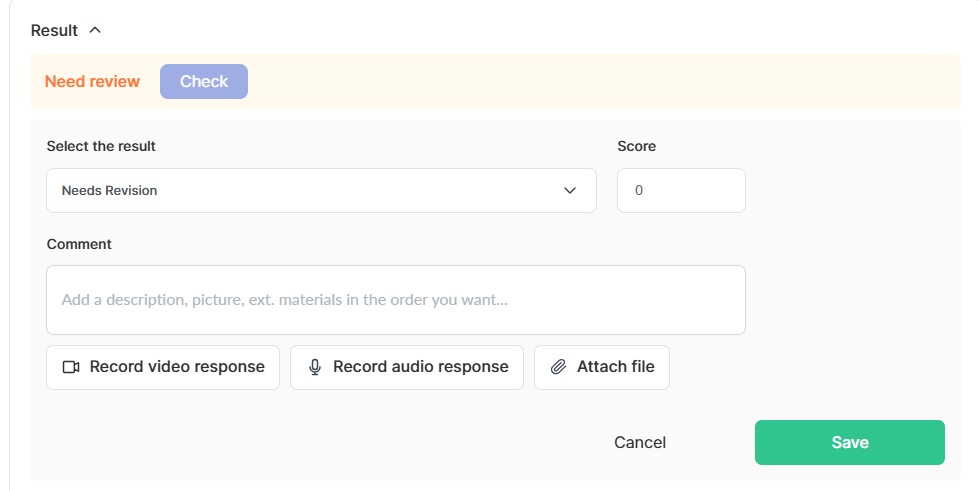The image size is (979, 490).
Task: Cancel the result editing
Action: [x=640, y=442]
